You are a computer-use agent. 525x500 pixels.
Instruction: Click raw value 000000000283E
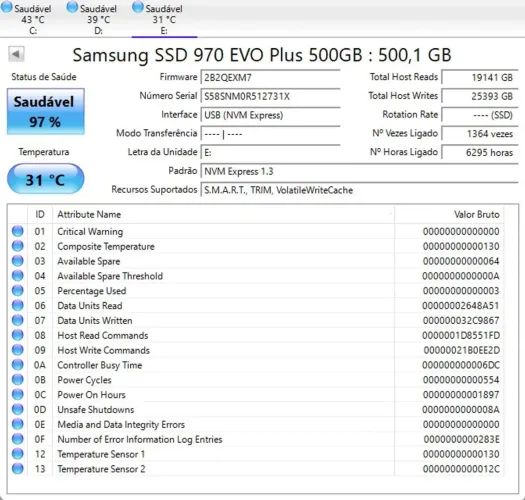click(461, 439)
